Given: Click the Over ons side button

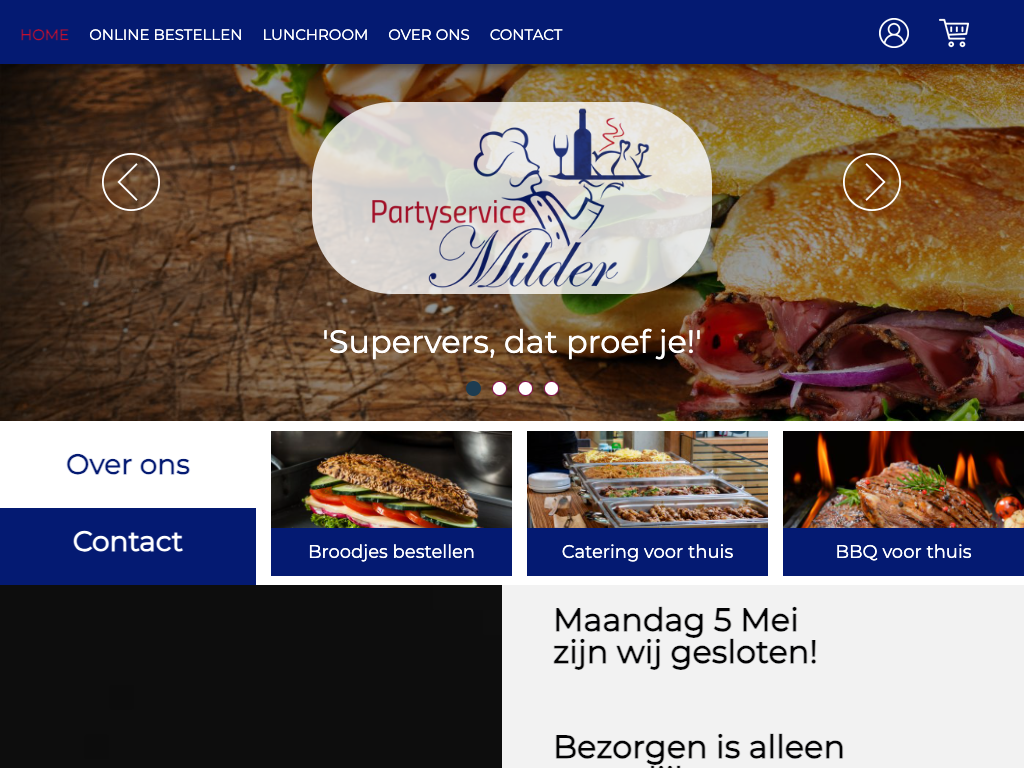Looking at the screenshot, I should pyautogui.click(x=128, y=464).
